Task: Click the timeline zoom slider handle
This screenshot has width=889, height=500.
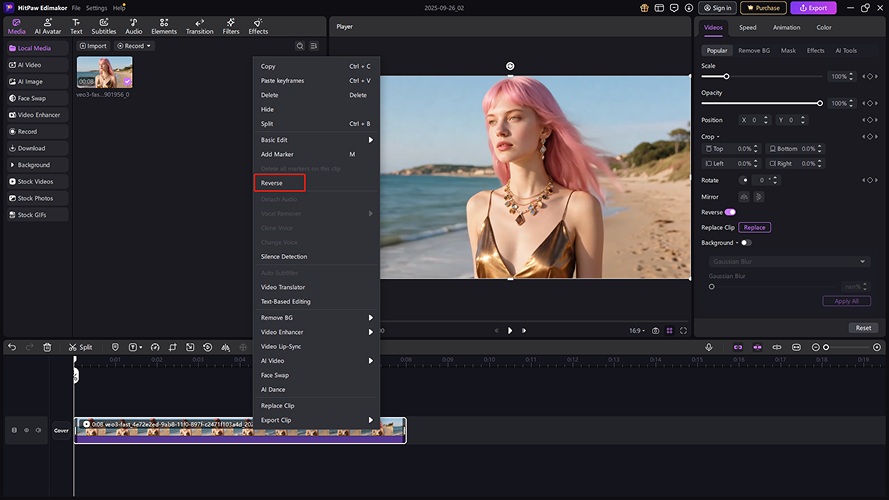Action: pyautogui.click(x=826, y=347)
